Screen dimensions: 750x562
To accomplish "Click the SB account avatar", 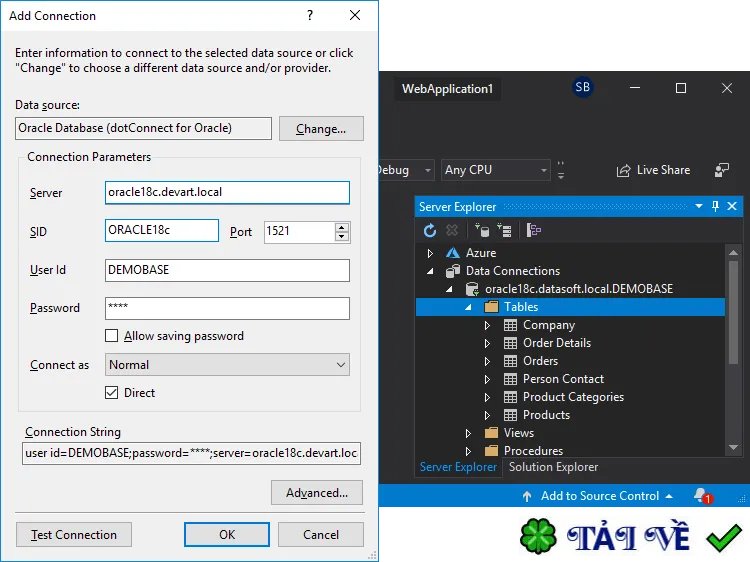I will [582, 87].
